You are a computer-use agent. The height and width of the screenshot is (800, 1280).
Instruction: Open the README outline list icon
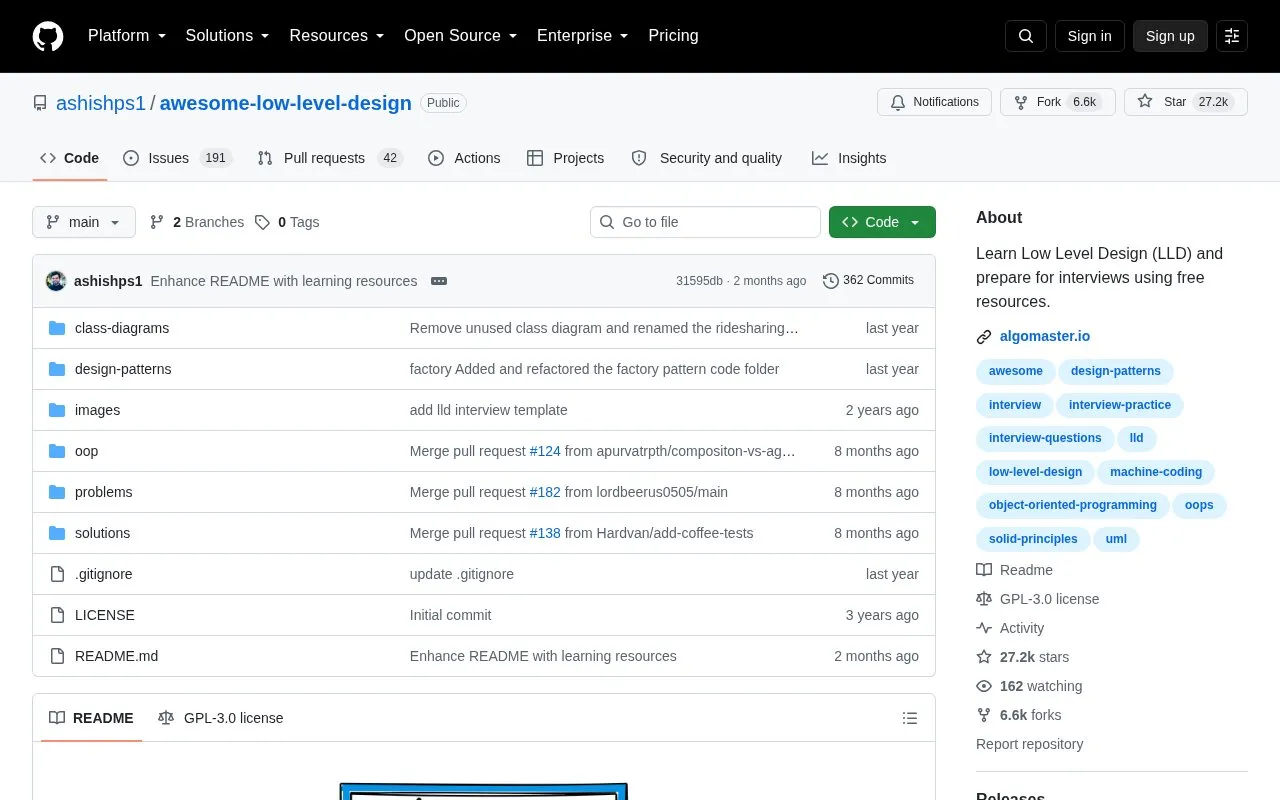click(910, 718)
